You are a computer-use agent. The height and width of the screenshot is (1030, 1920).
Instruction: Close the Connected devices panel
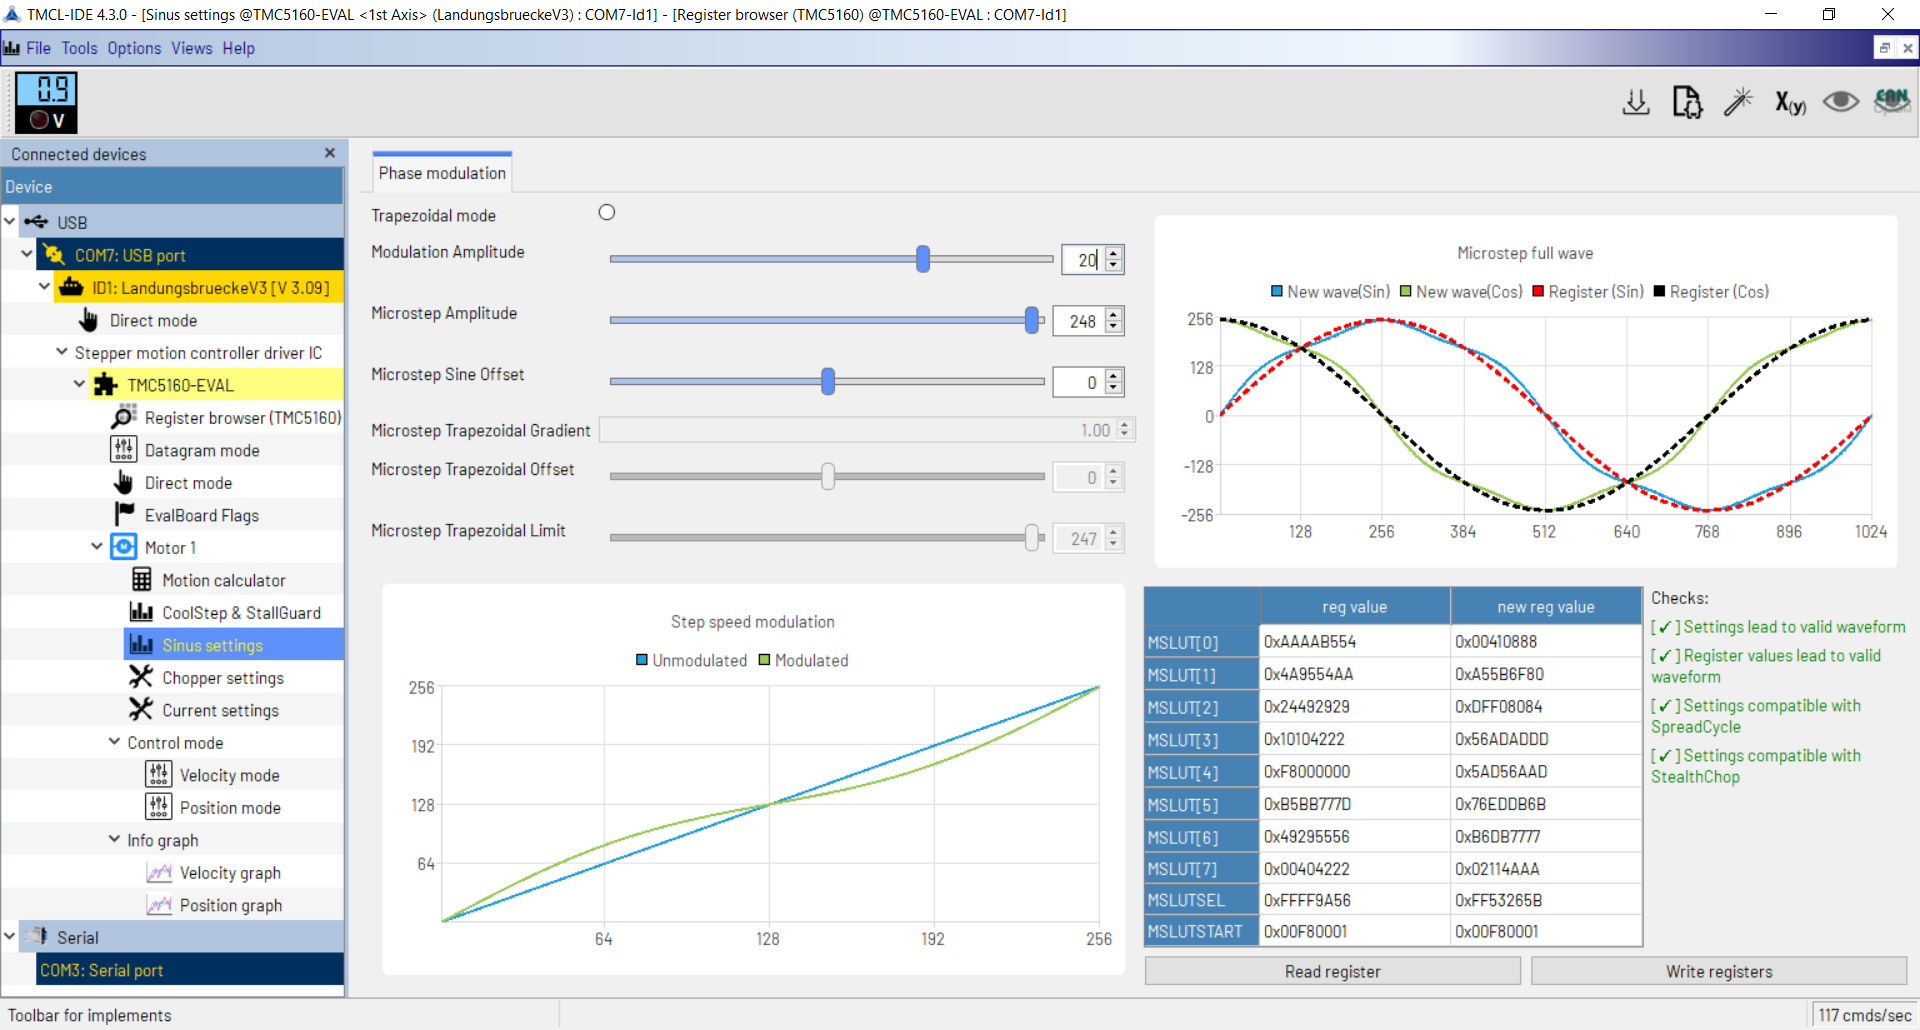click(330, 153)
